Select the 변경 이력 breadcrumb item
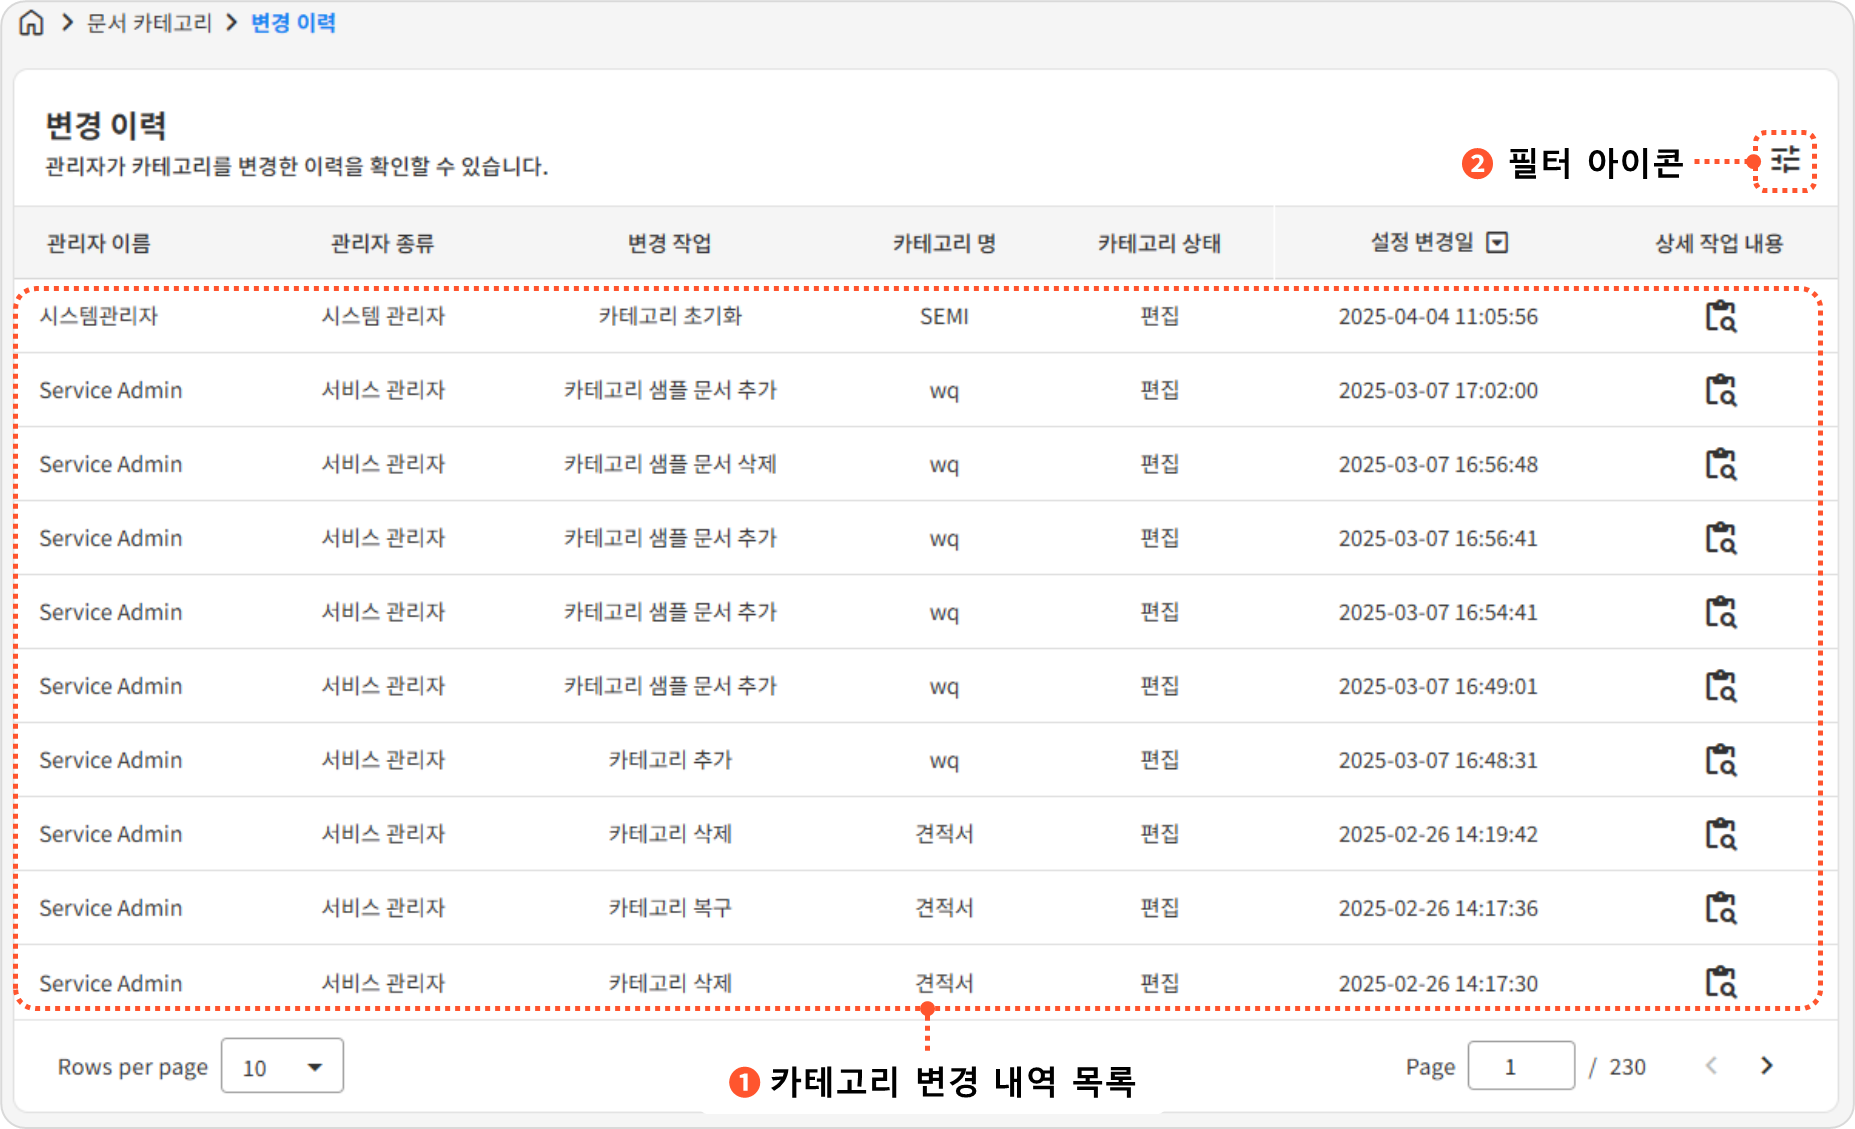Viewport: 1855px width, 1129px height. (x=293, y=23)
